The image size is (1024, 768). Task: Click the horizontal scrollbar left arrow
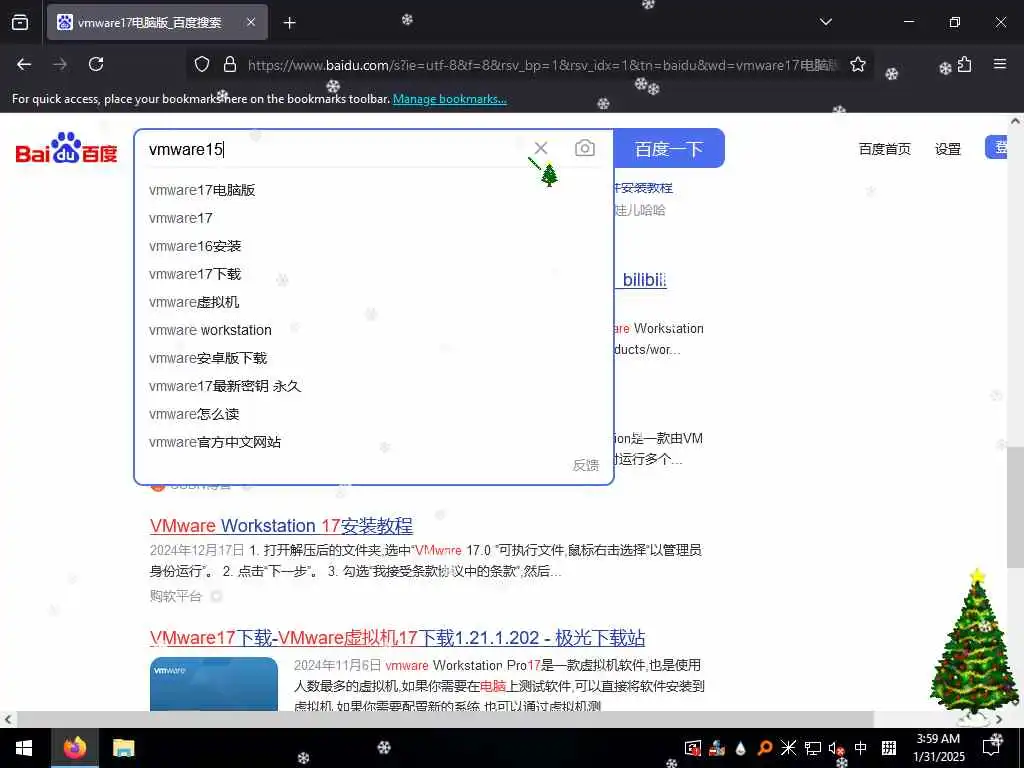point(8,719)
